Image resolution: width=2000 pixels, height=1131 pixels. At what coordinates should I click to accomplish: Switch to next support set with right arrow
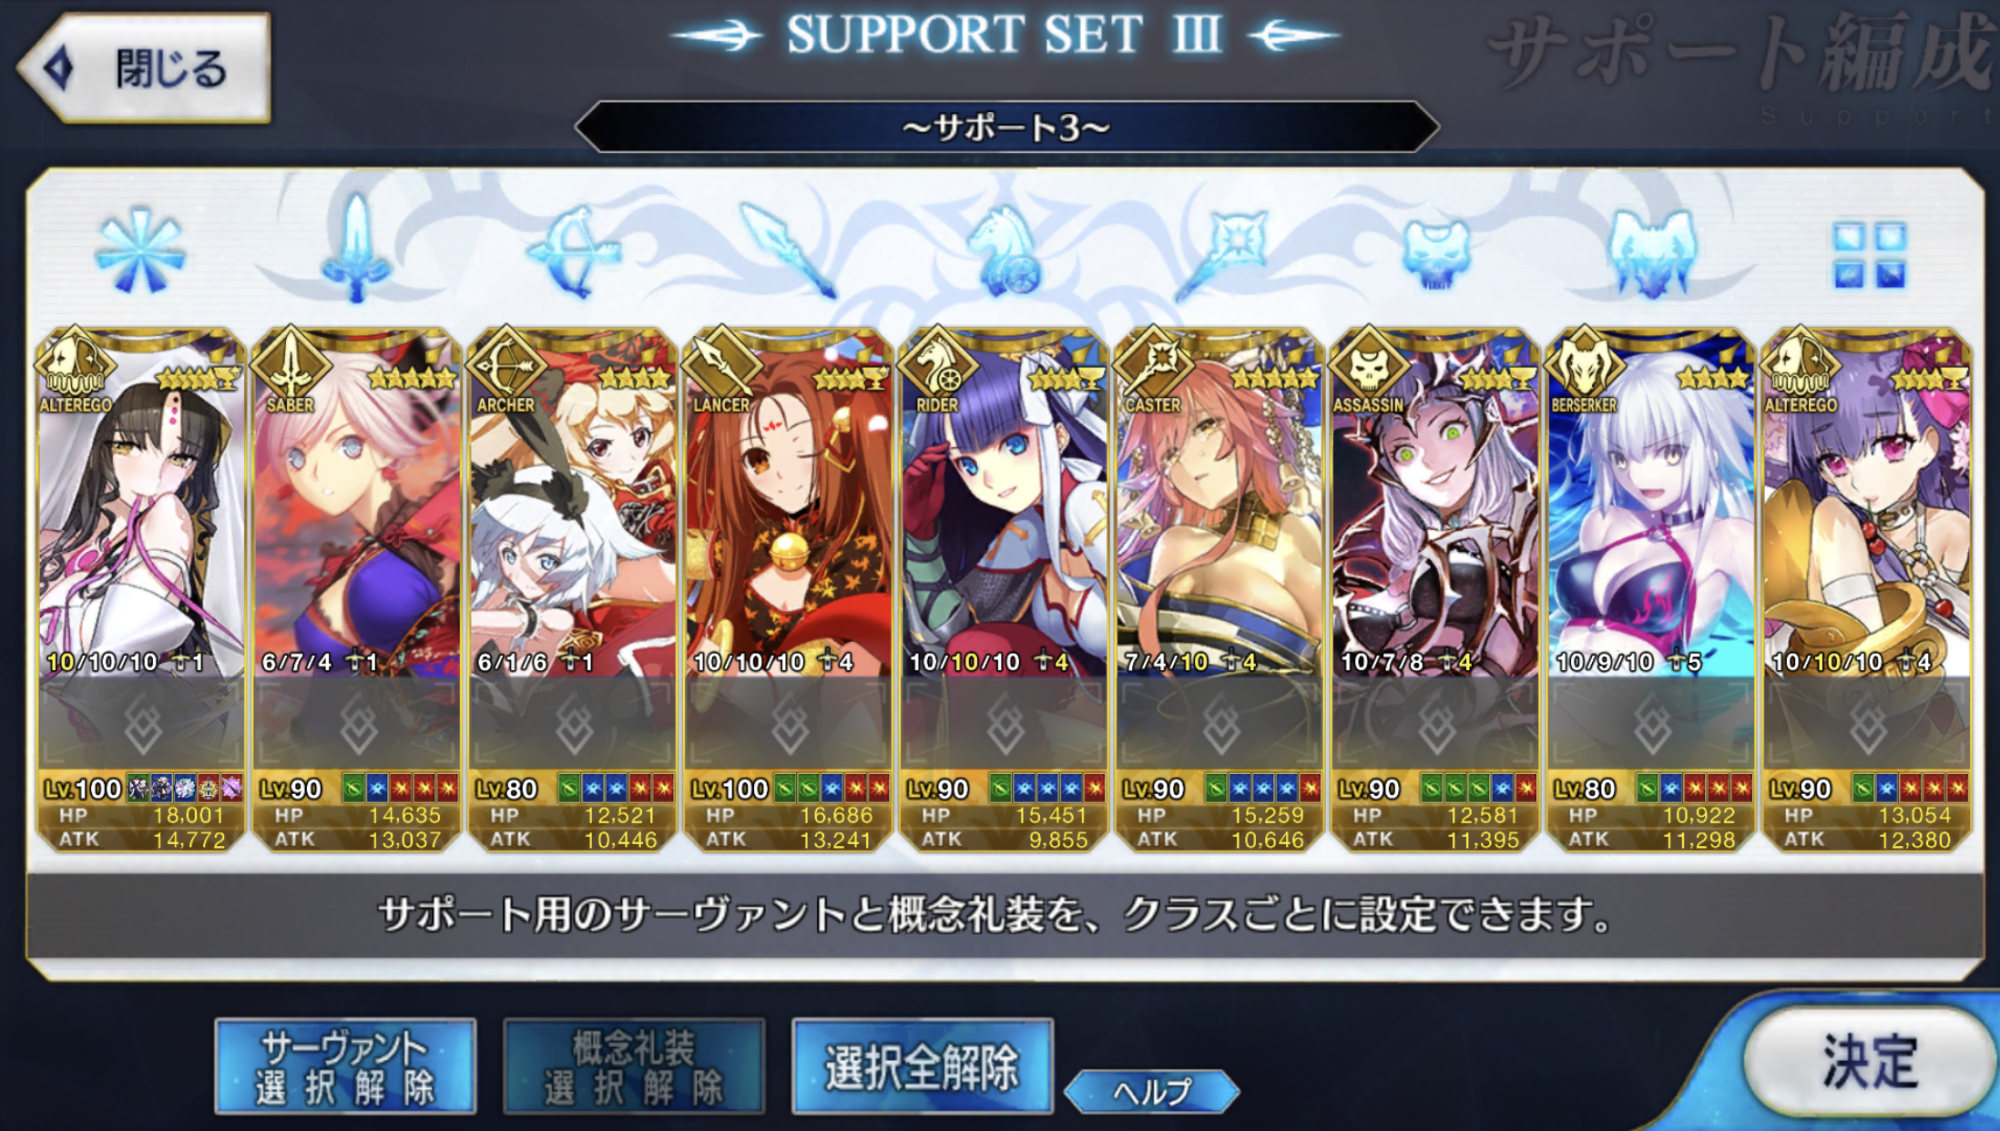tap(1293, 36)
